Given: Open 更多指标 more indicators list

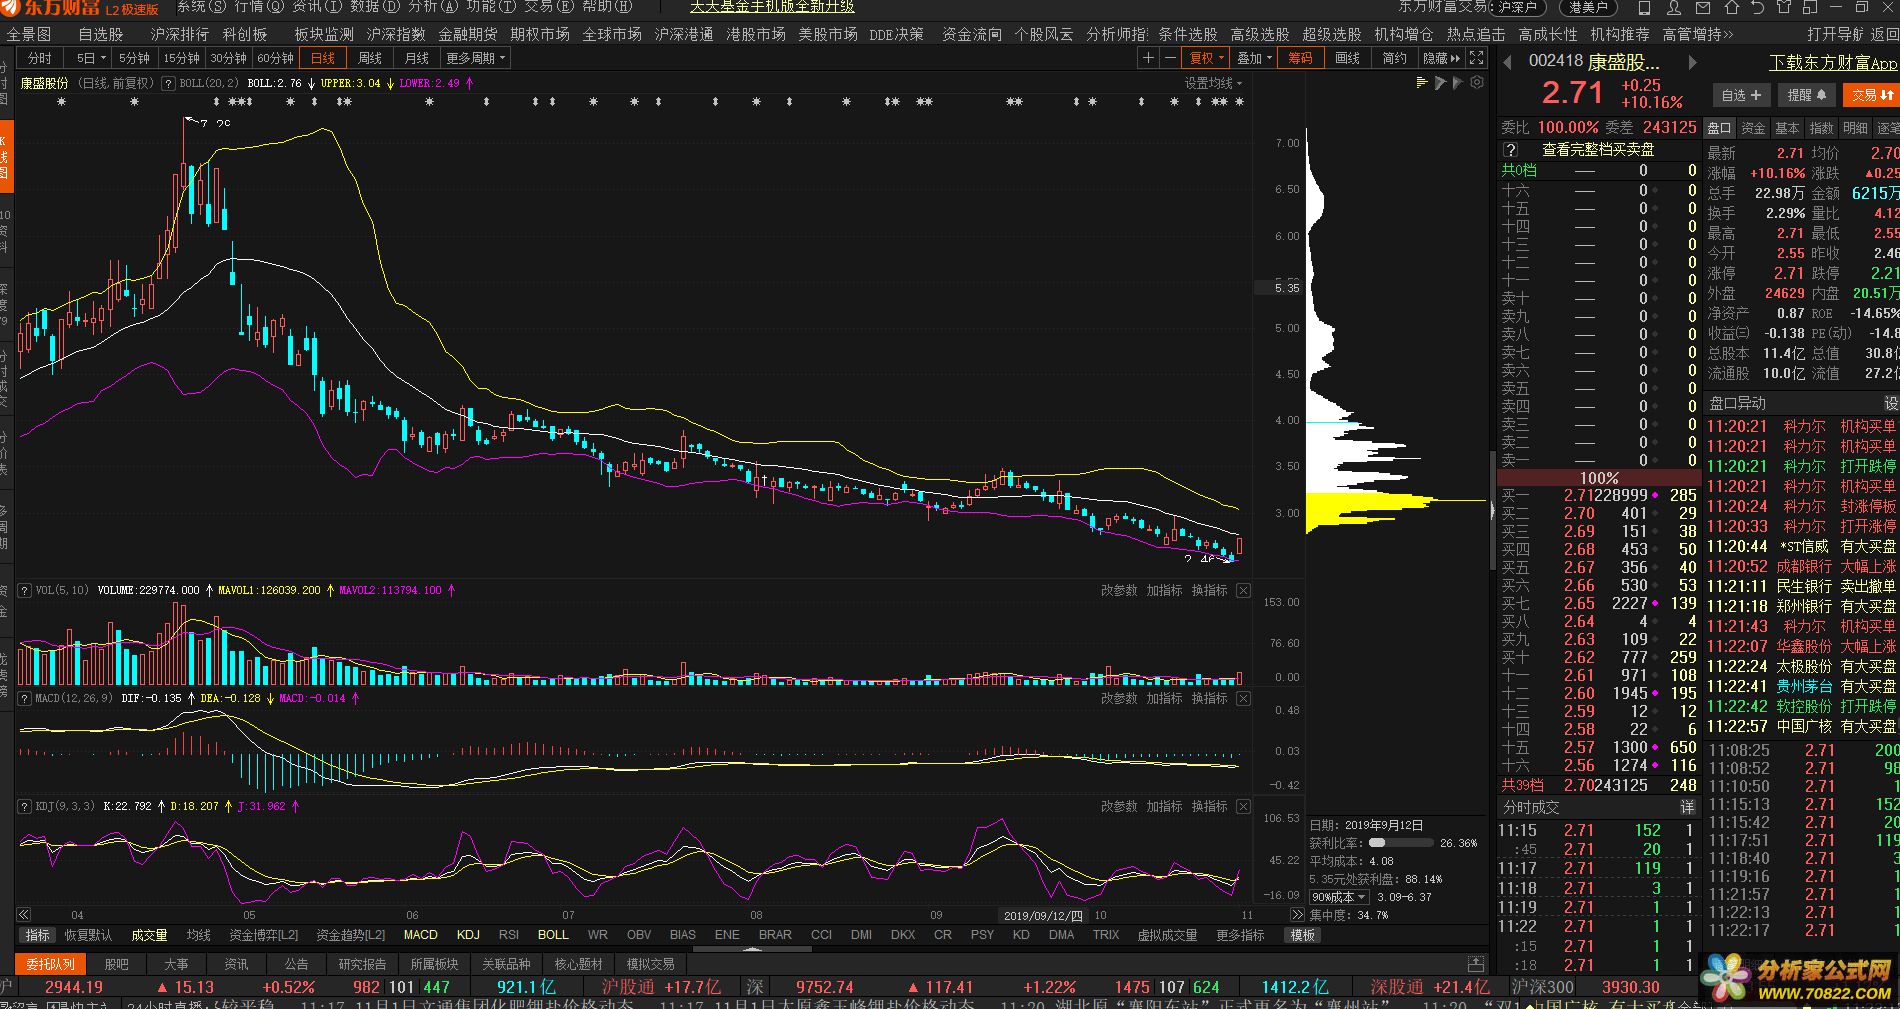Looking at the screenshot, I should pyautogui.click(x=1240, y=935).
